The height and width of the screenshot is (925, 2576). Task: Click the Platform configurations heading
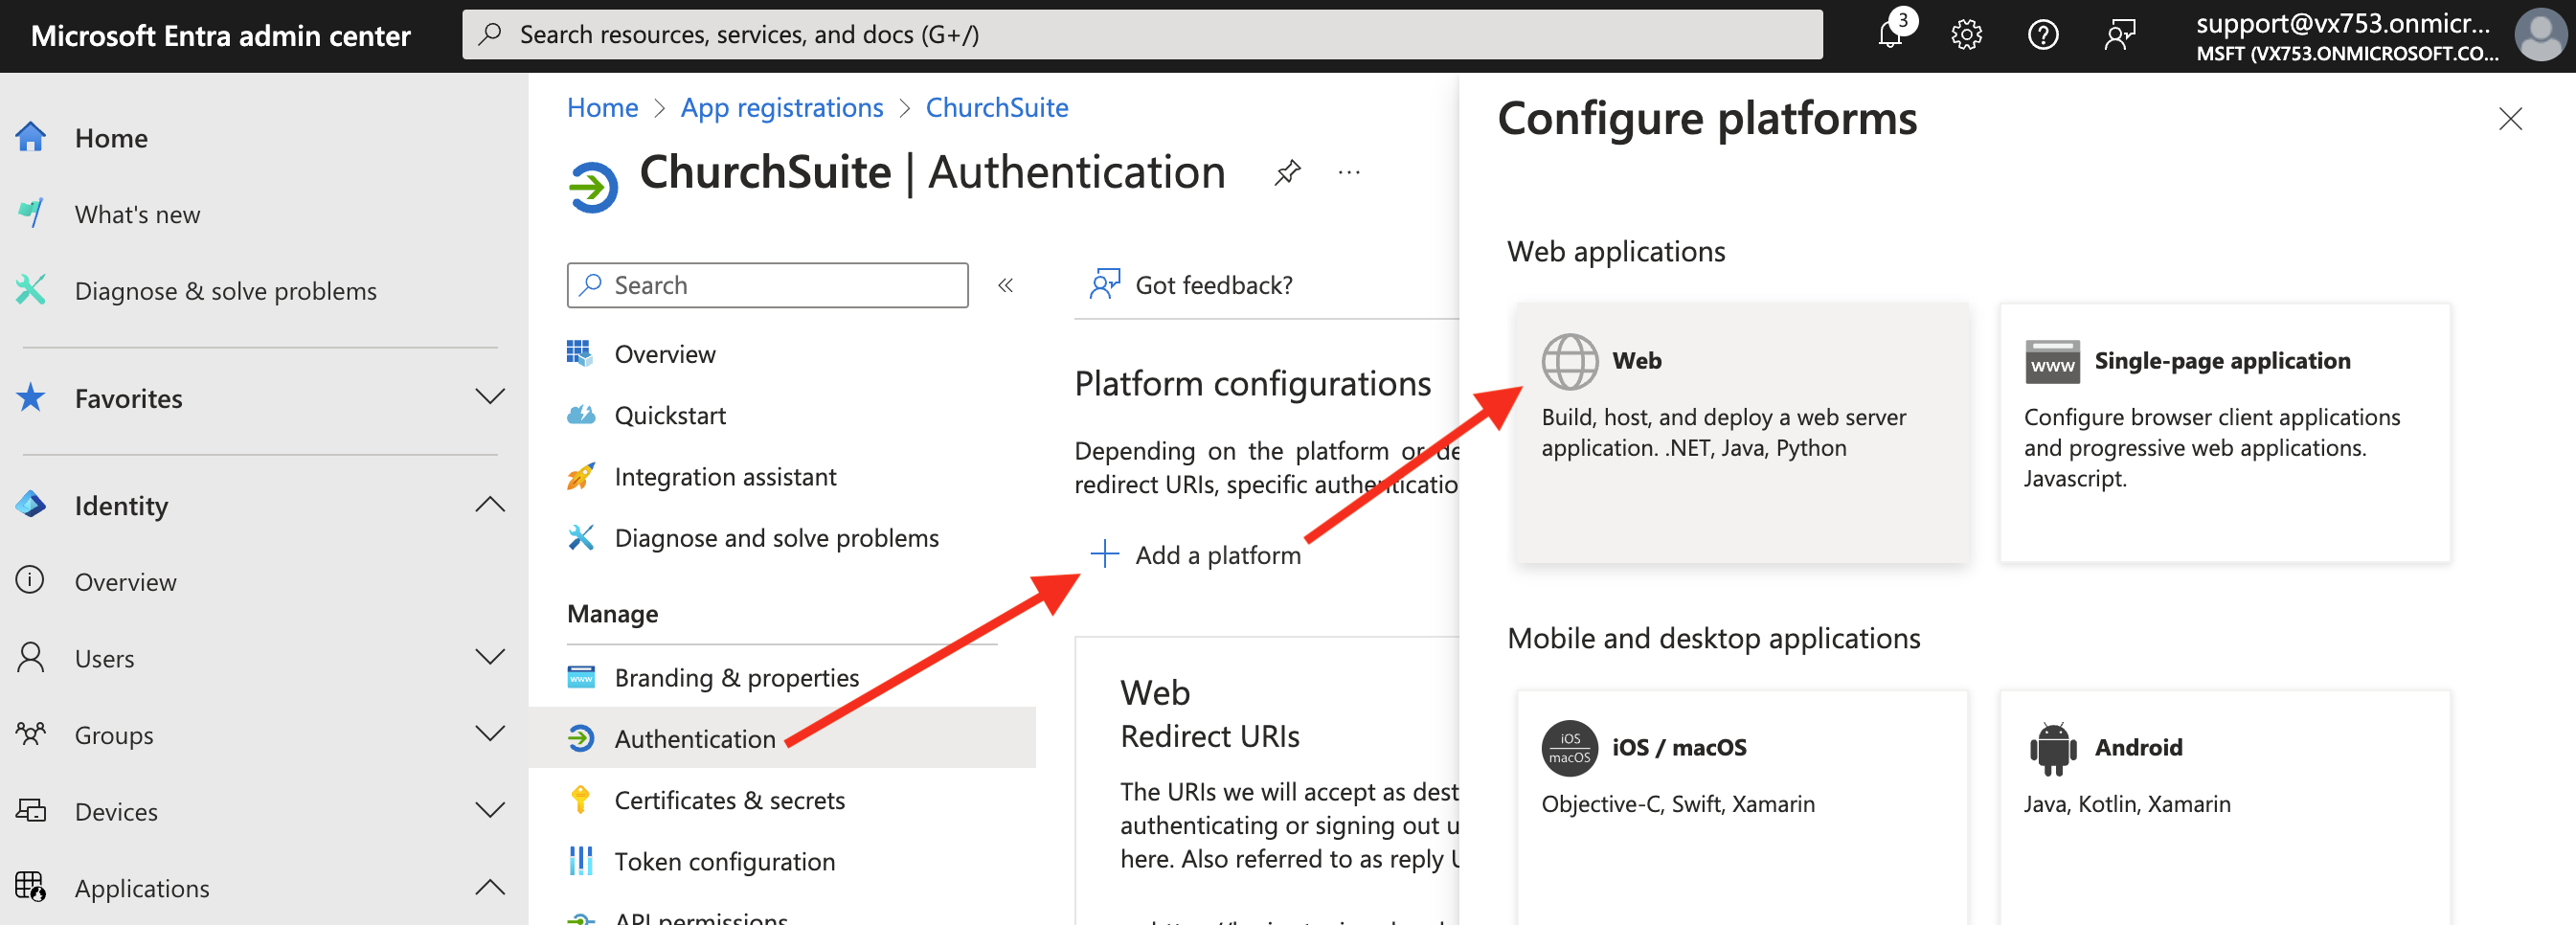1252,383
